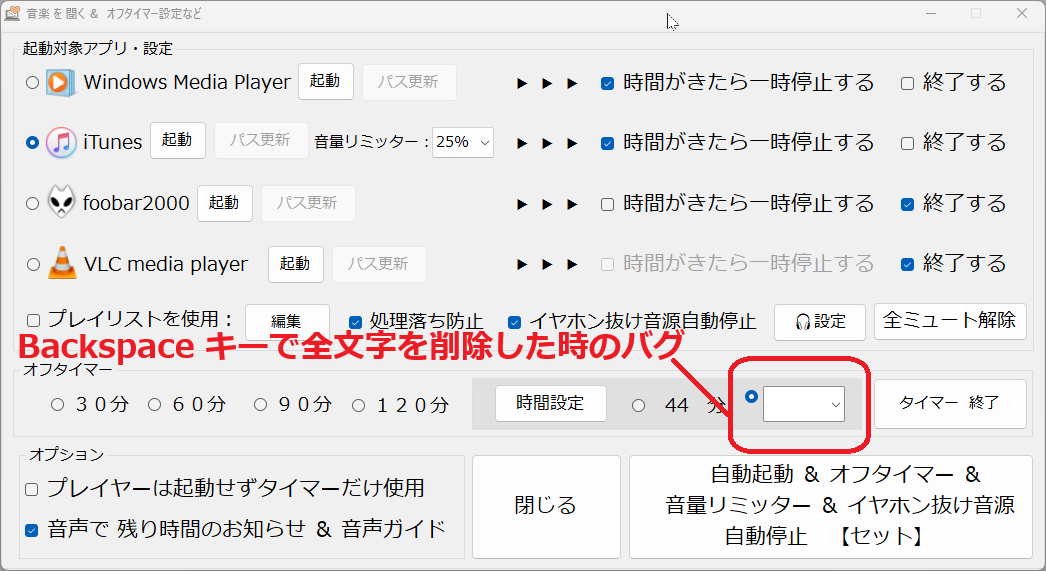Click the VLC traffic cone icon

pos(61,264)
